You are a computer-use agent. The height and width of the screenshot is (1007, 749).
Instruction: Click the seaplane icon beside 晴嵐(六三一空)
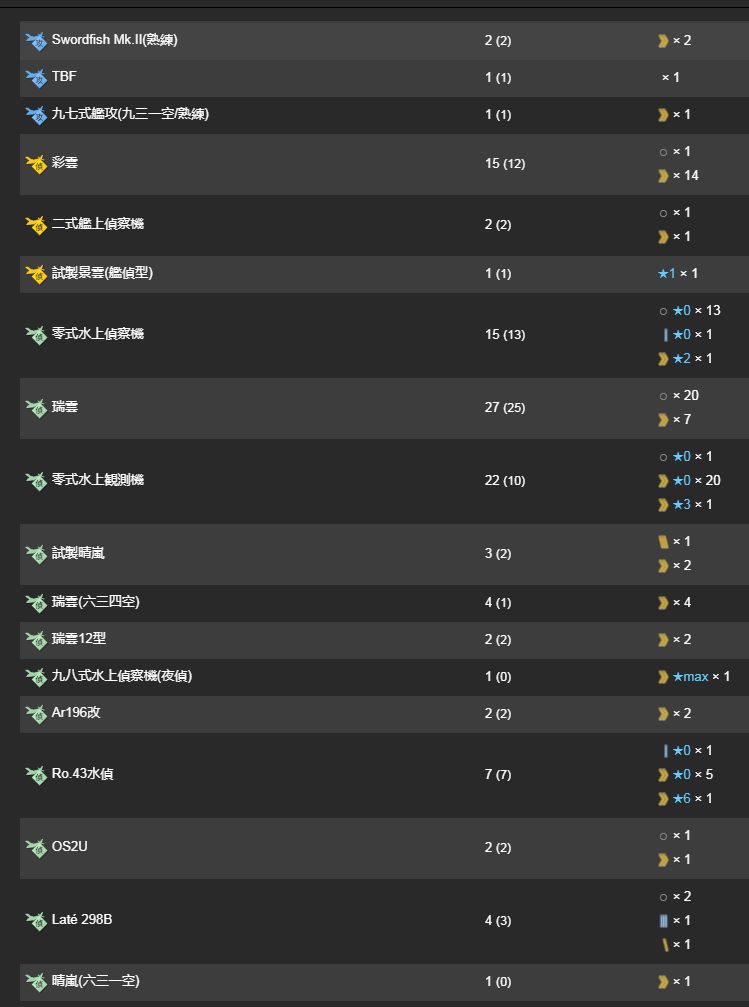click(36, 982)
